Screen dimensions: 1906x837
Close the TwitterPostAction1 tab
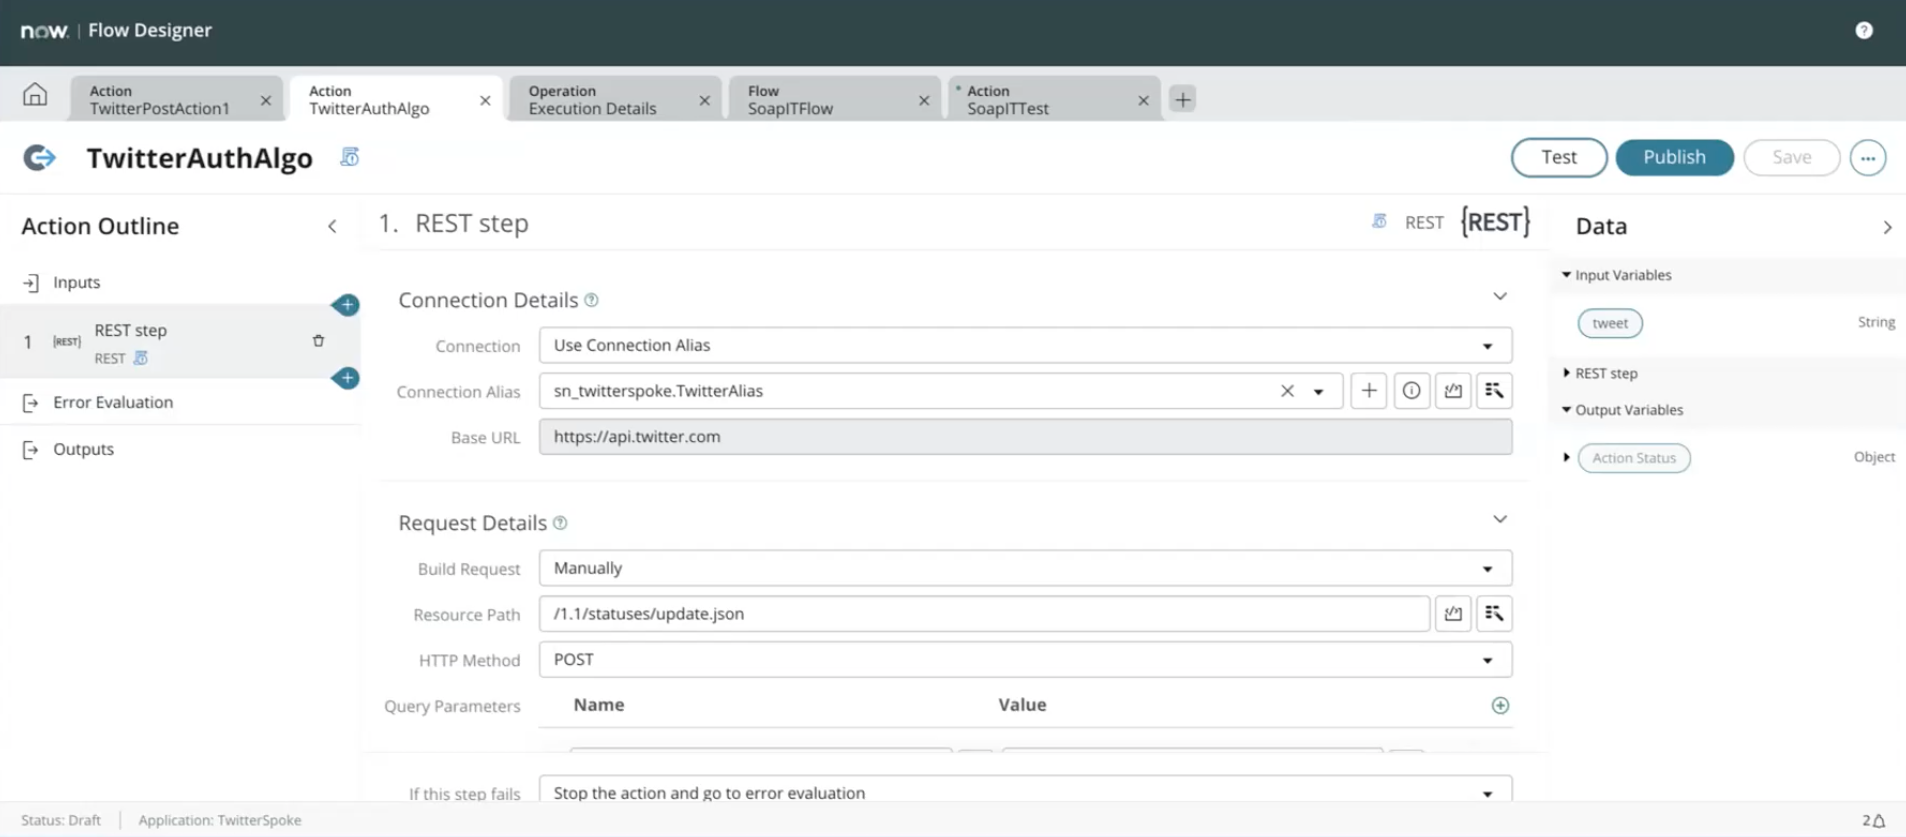[x=265, y=100]
